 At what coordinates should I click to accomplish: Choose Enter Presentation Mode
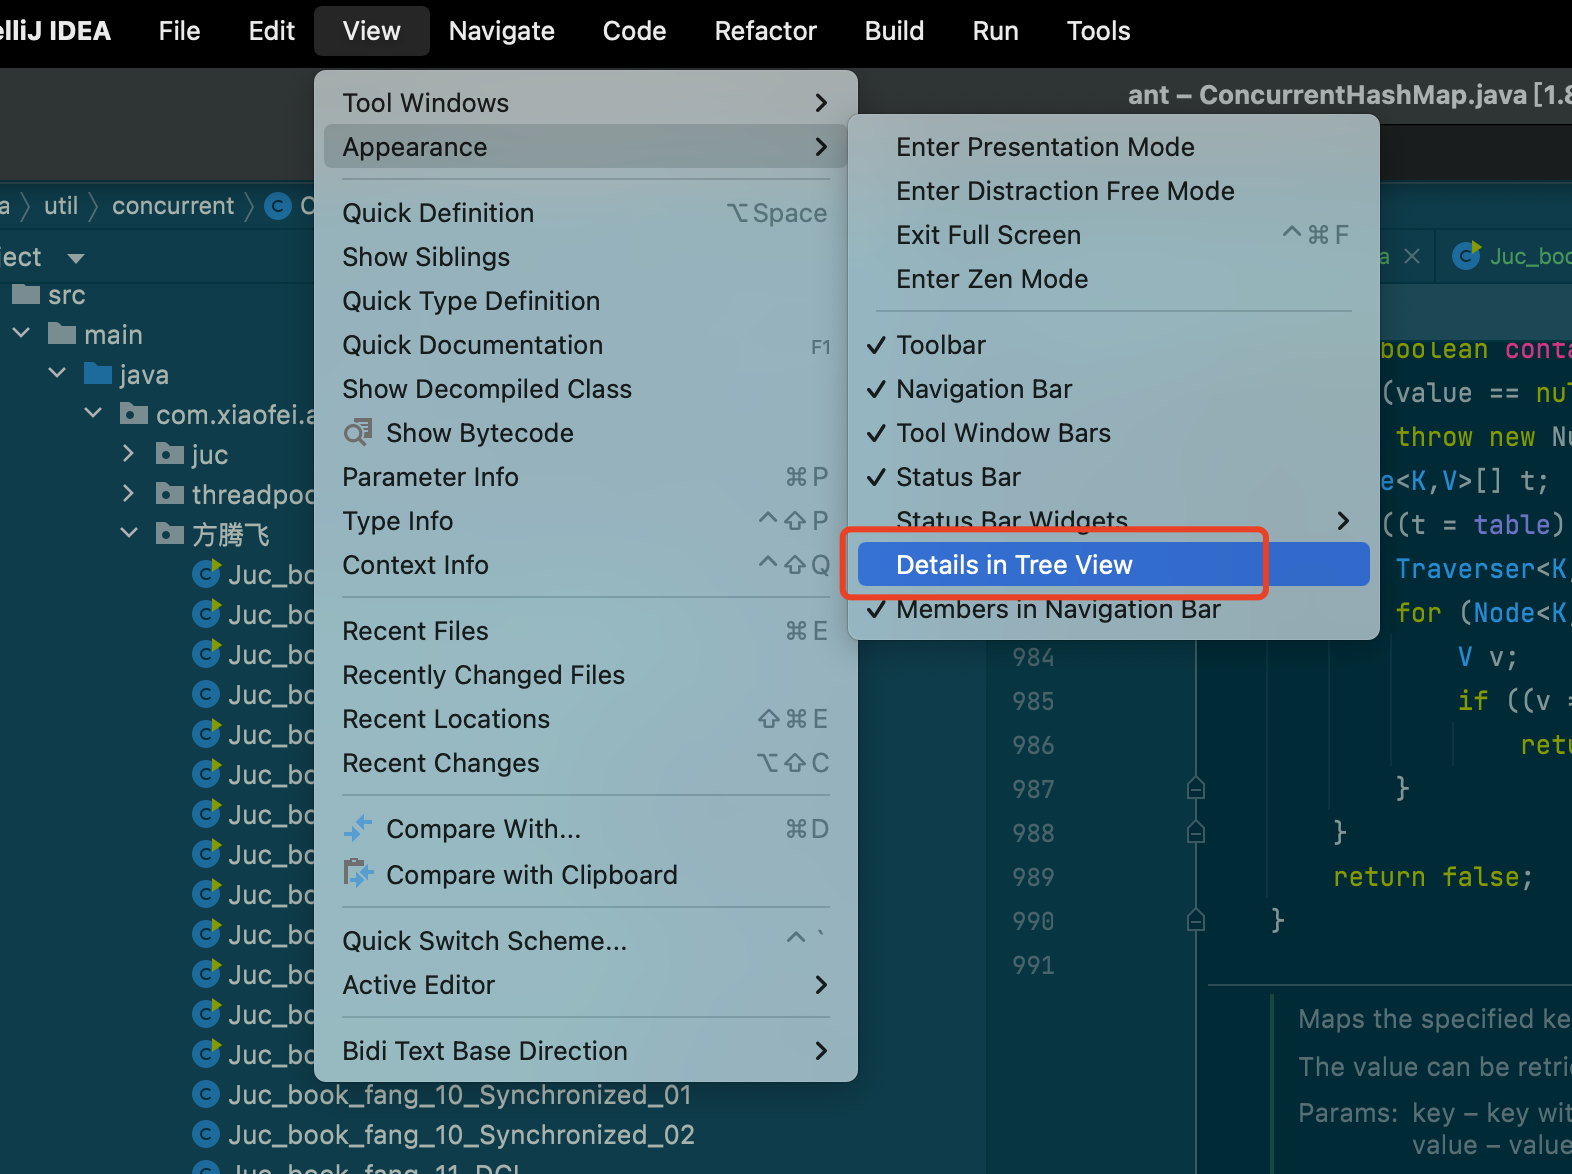pos(1045,147)
